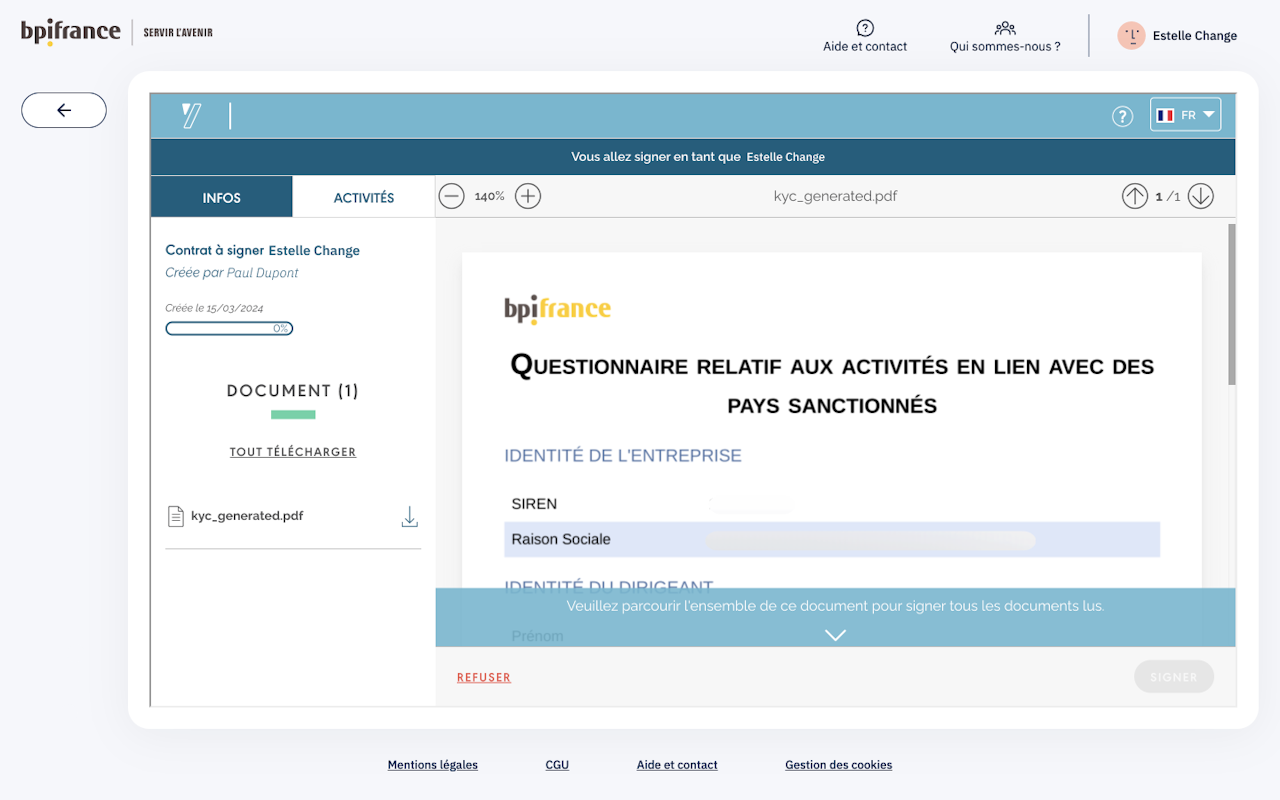Click the document file icon beside kyc_generated.pdf

(175, 516)
